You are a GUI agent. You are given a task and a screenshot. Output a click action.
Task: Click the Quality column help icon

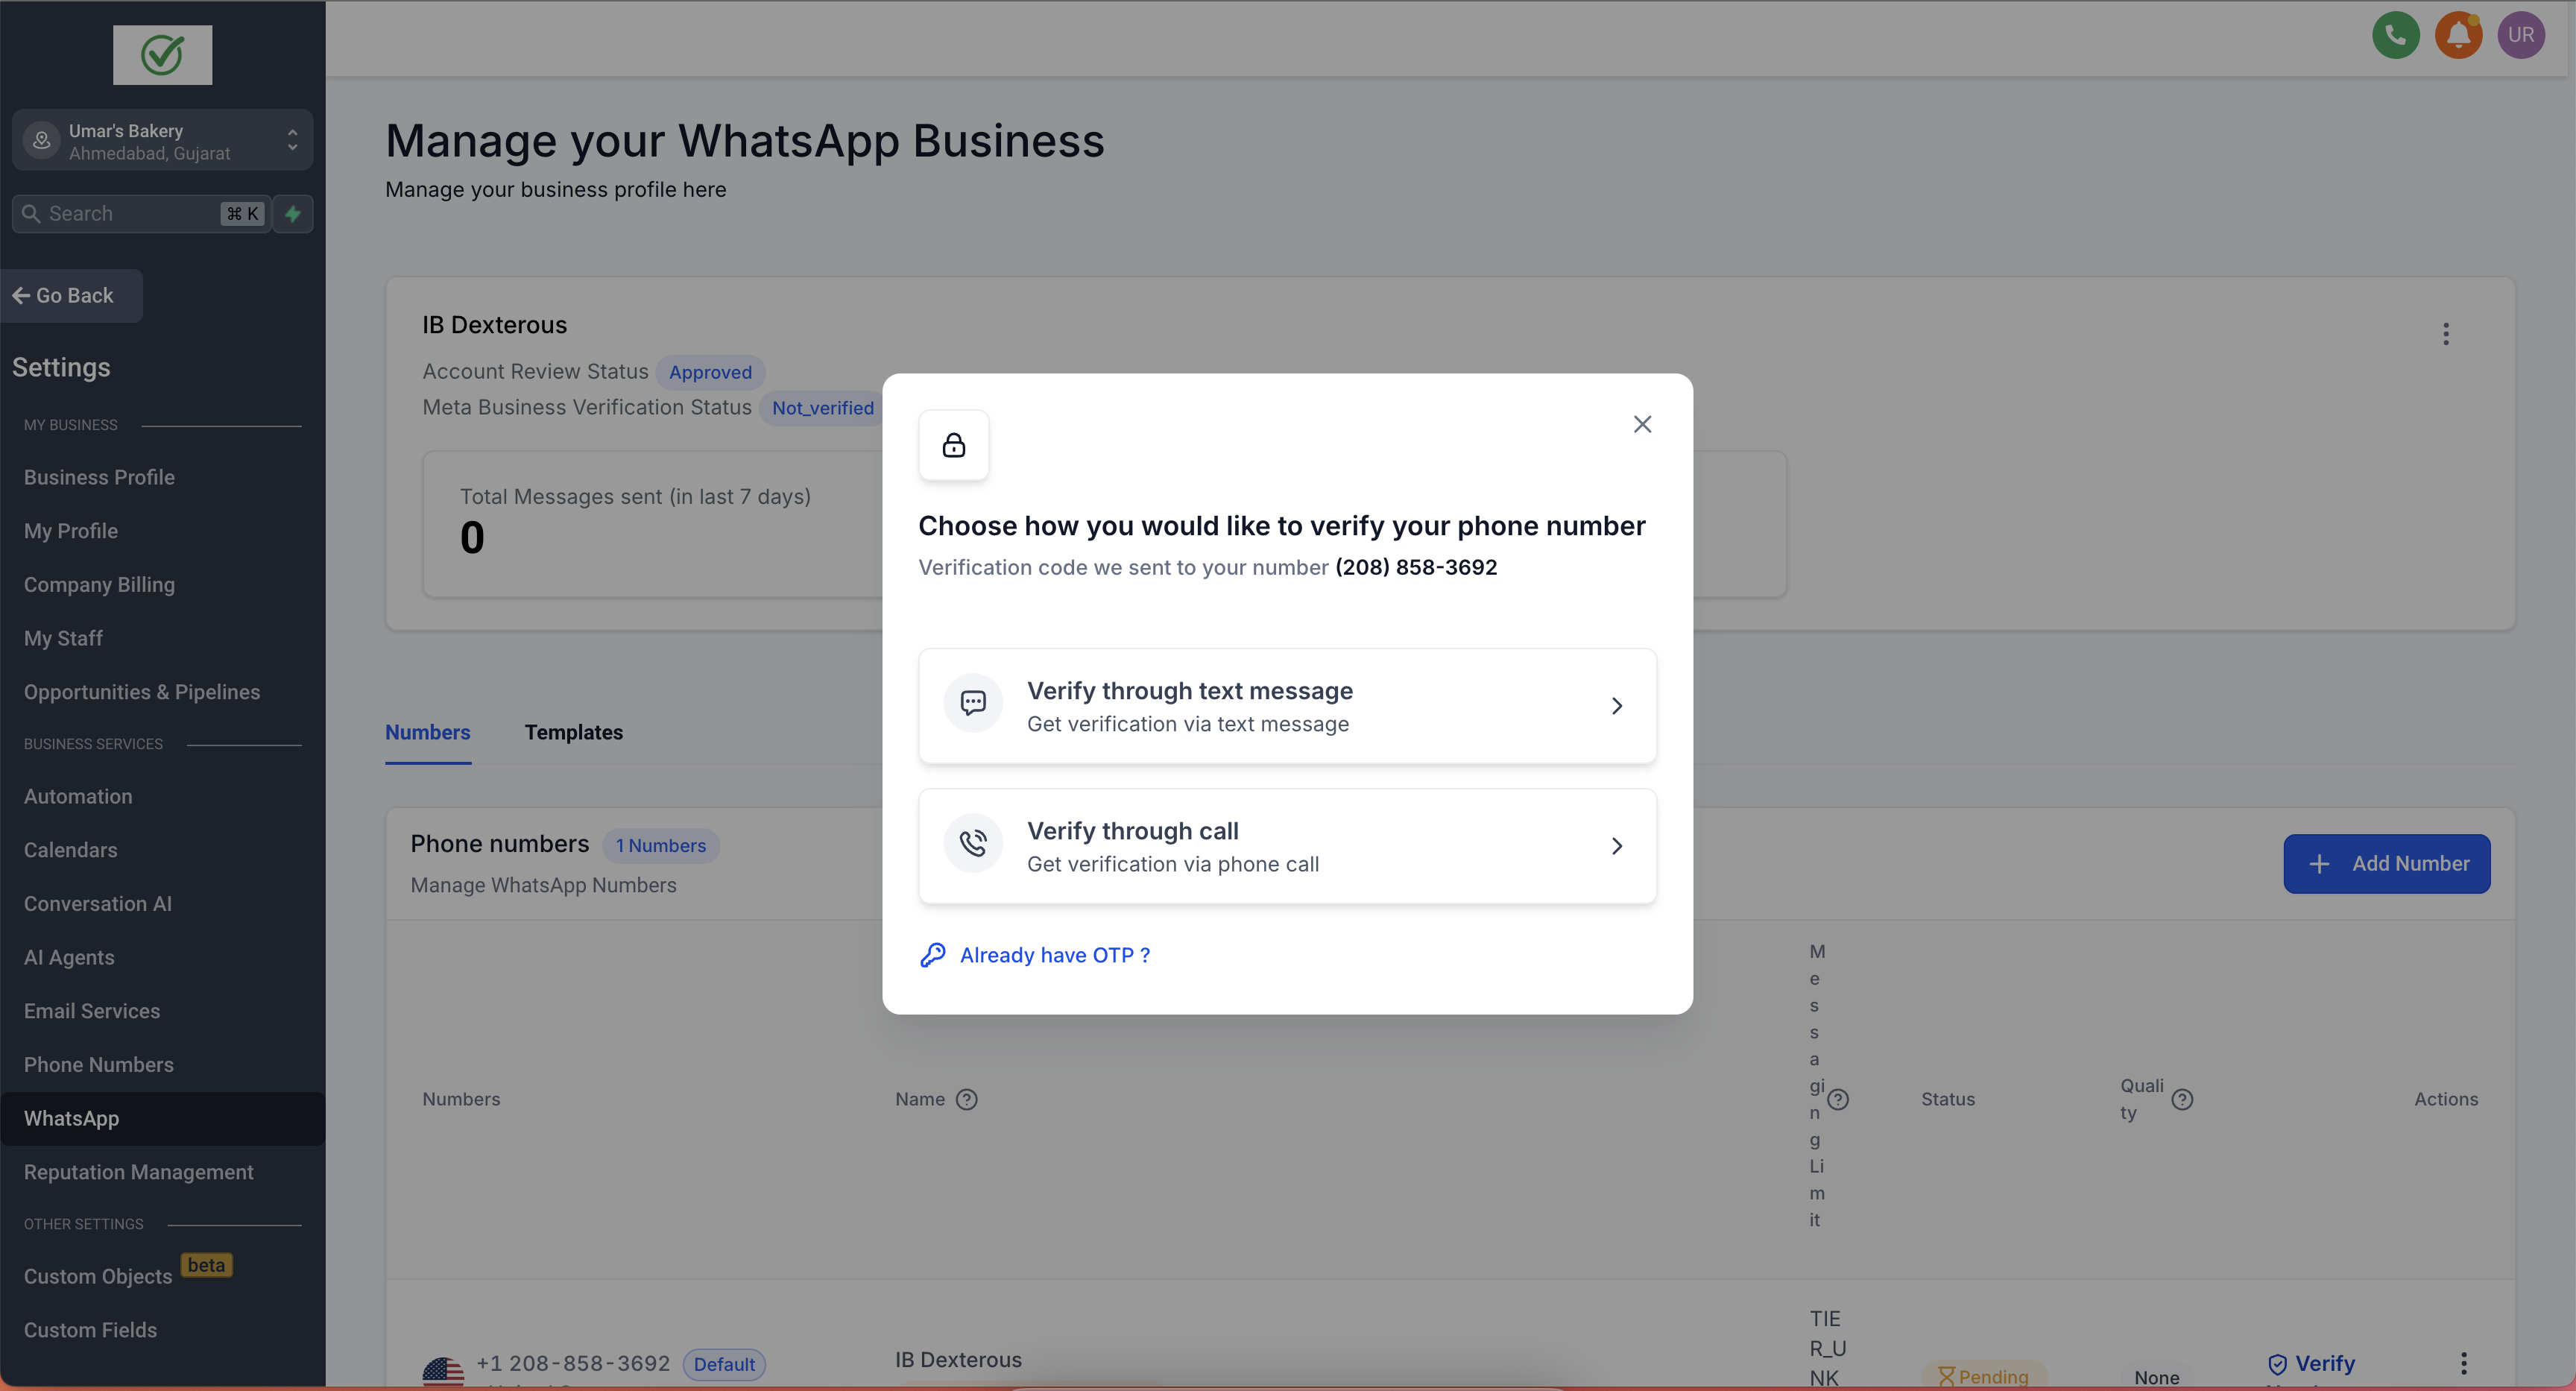2182,1099
